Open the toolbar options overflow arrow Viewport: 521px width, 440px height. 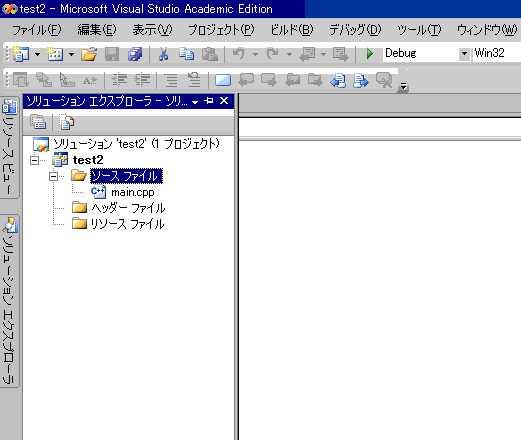[x=403, y=87]
